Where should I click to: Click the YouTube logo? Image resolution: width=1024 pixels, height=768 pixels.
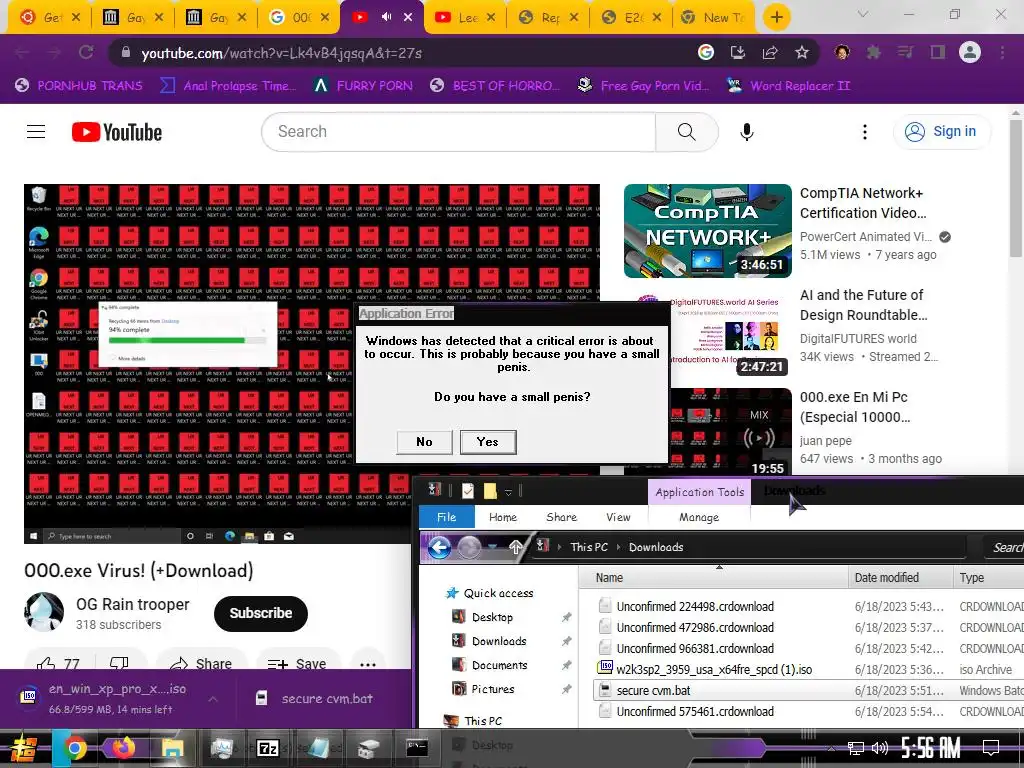point(117,132)
